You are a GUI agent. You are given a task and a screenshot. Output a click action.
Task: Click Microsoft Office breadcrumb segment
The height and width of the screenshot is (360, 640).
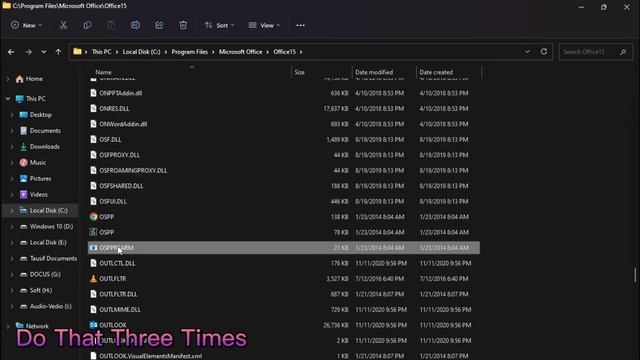[x=240, y=52]
